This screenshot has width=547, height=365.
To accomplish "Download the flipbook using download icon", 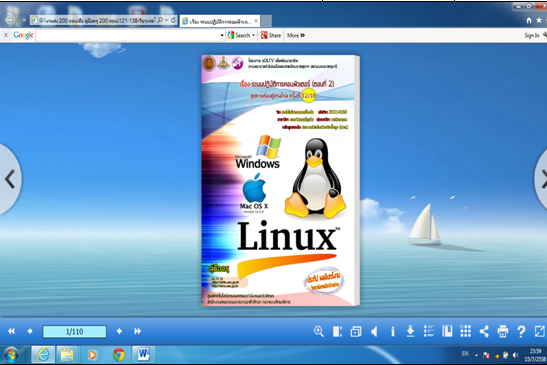I will (410, 331).
